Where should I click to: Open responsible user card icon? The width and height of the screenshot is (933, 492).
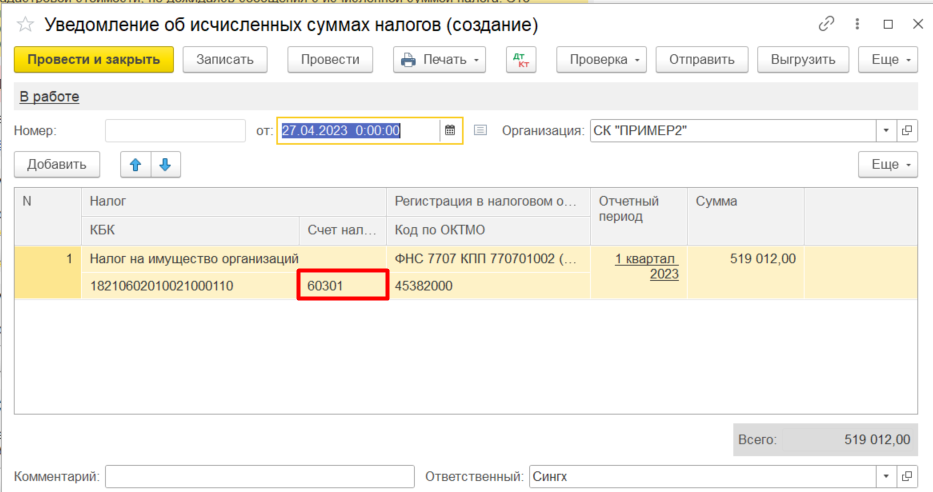(x=907, y=477)
